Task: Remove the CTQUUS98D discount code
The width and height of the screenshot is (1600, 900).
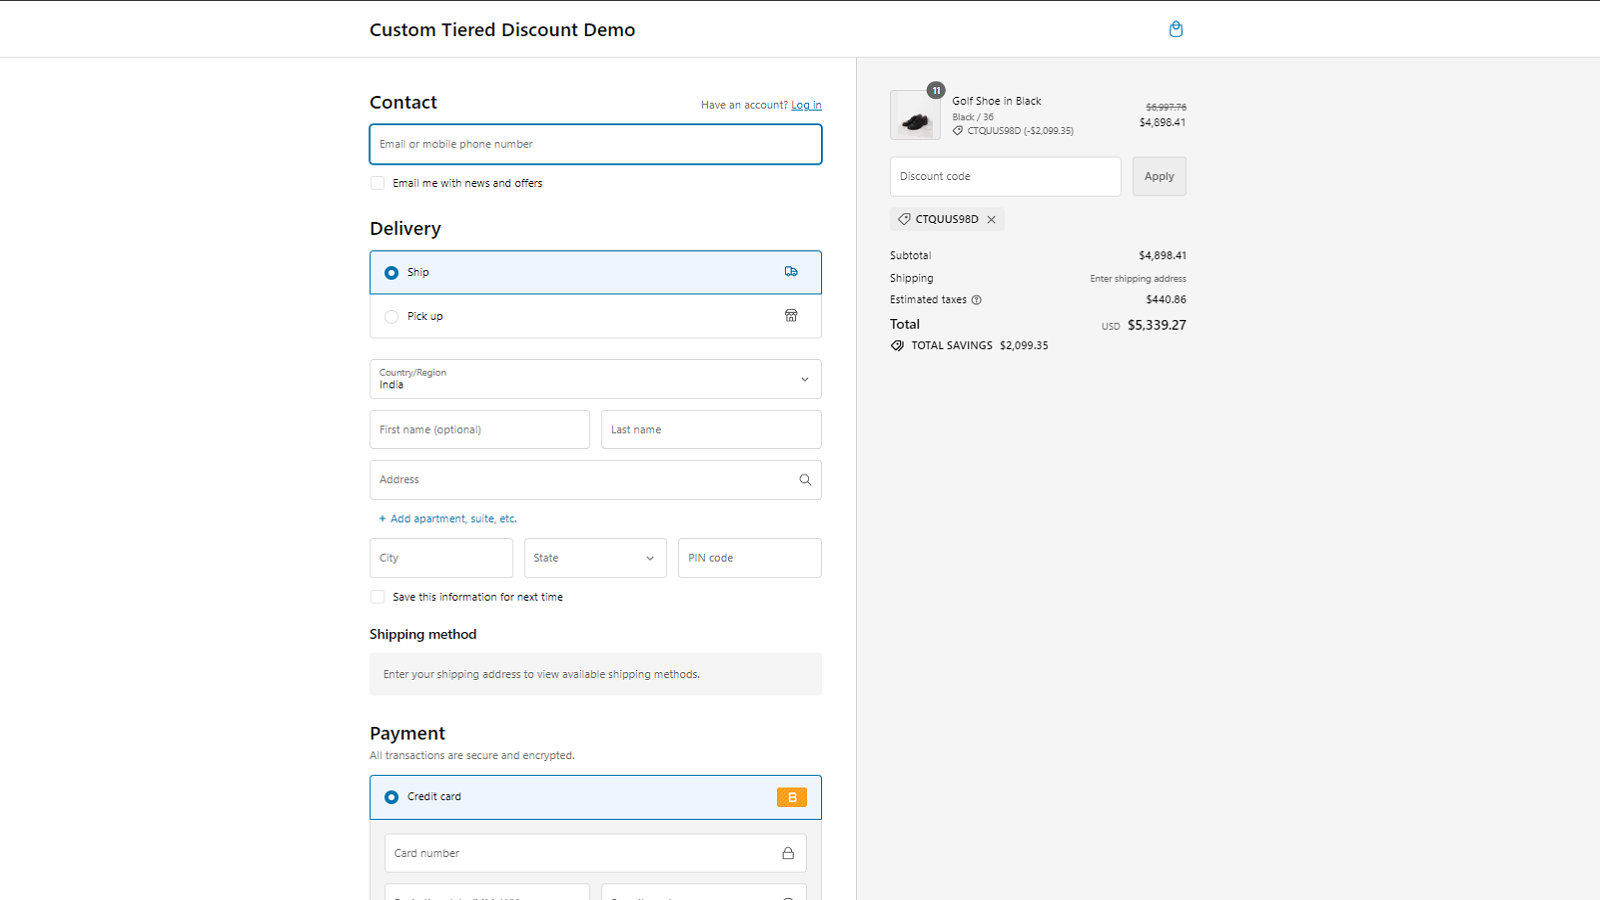Action: pos(991,218)
